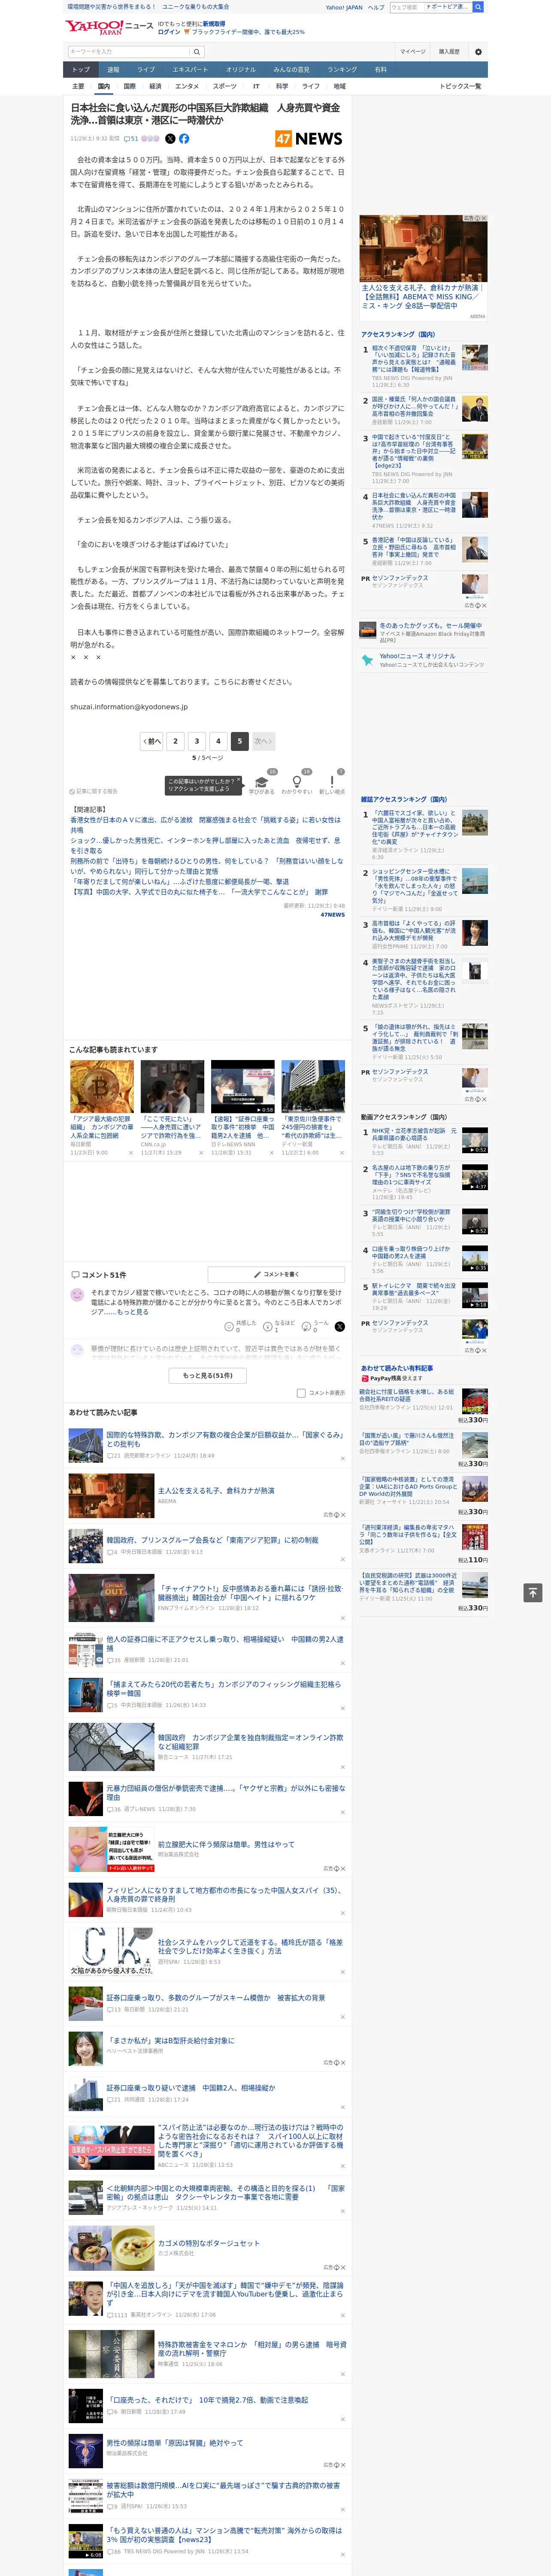Click the 共感した smiley reaction on first comment

(x=229, y=1326)
